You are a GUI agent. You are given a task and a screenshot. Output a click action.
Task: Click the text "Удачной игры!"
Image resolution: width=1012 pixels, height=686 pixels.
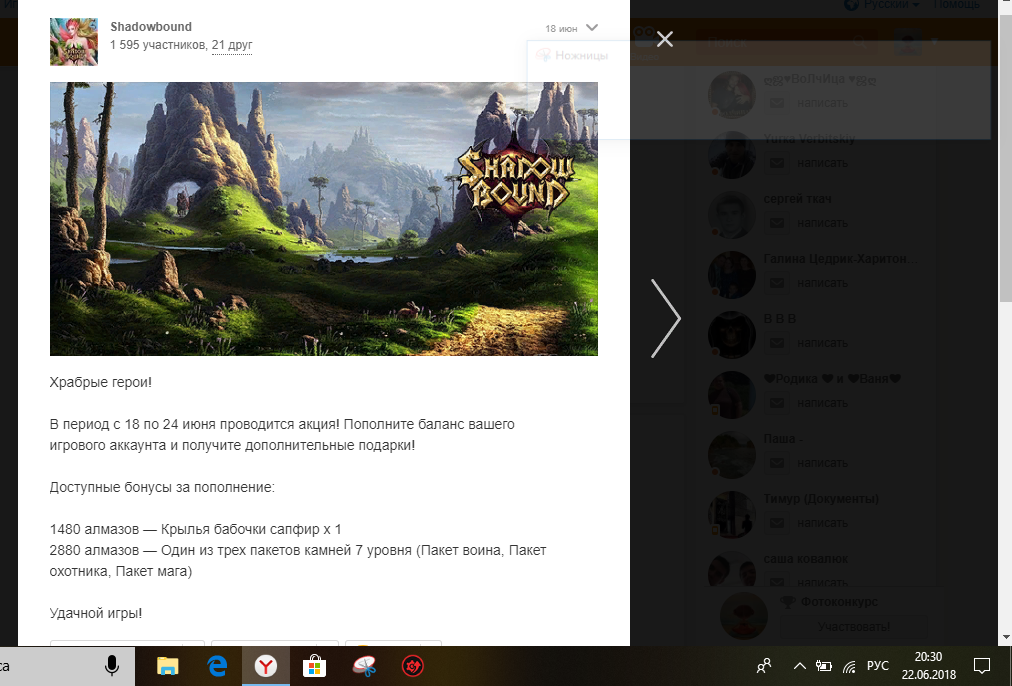pyautogui.click(x=96, y=613)
